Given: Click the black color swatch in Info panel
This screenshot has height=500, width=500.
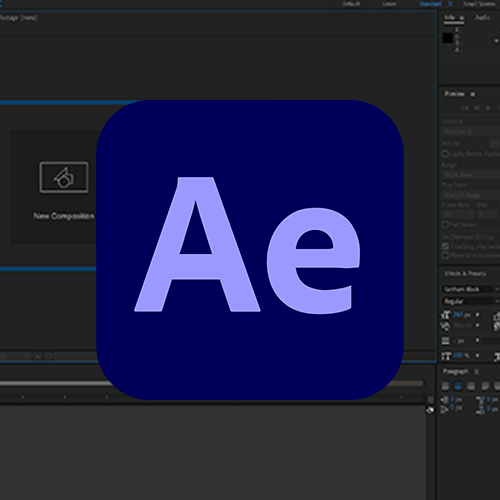Looking at the screenshot, I should pos(448,38).
